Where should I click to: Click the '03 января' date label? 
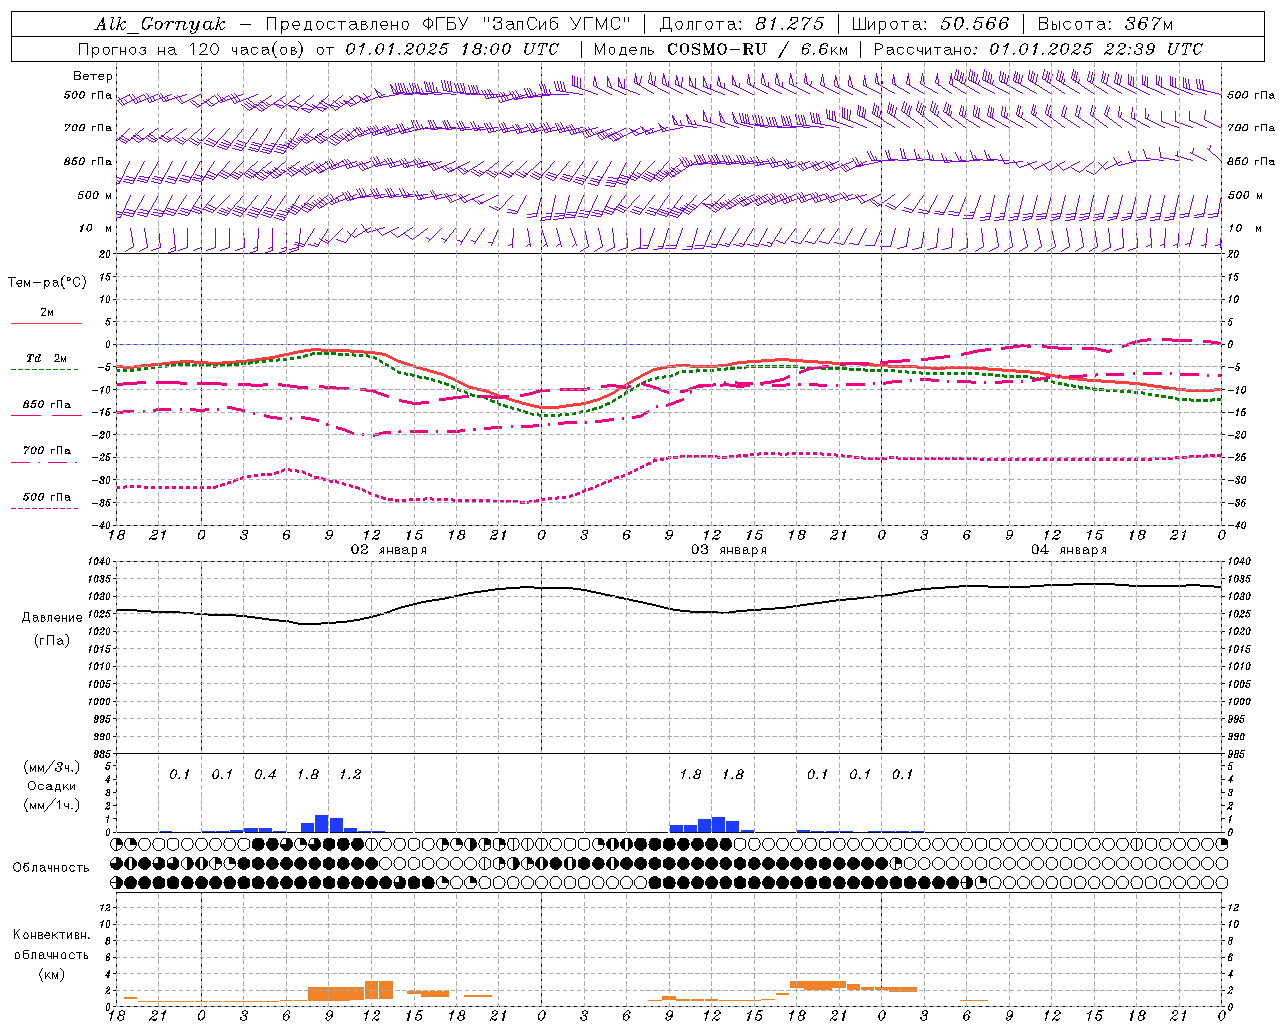728,550
